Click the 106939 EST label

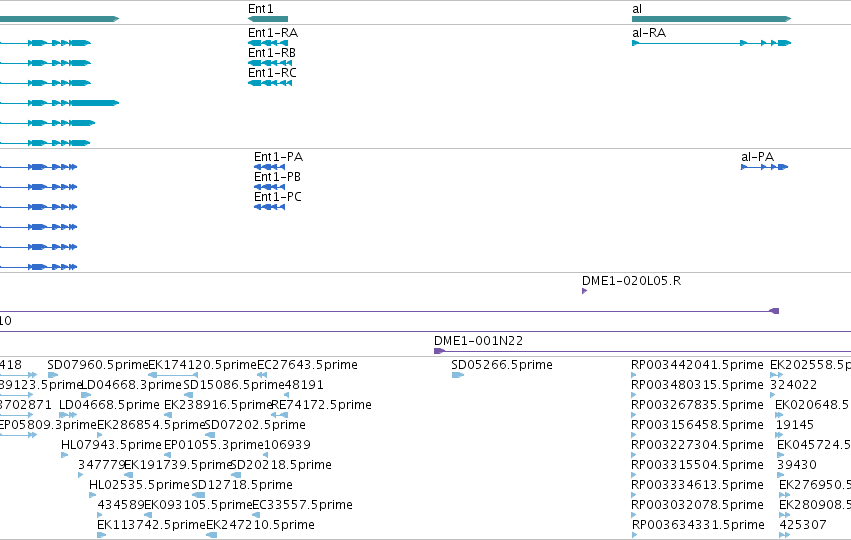point(287,445)
